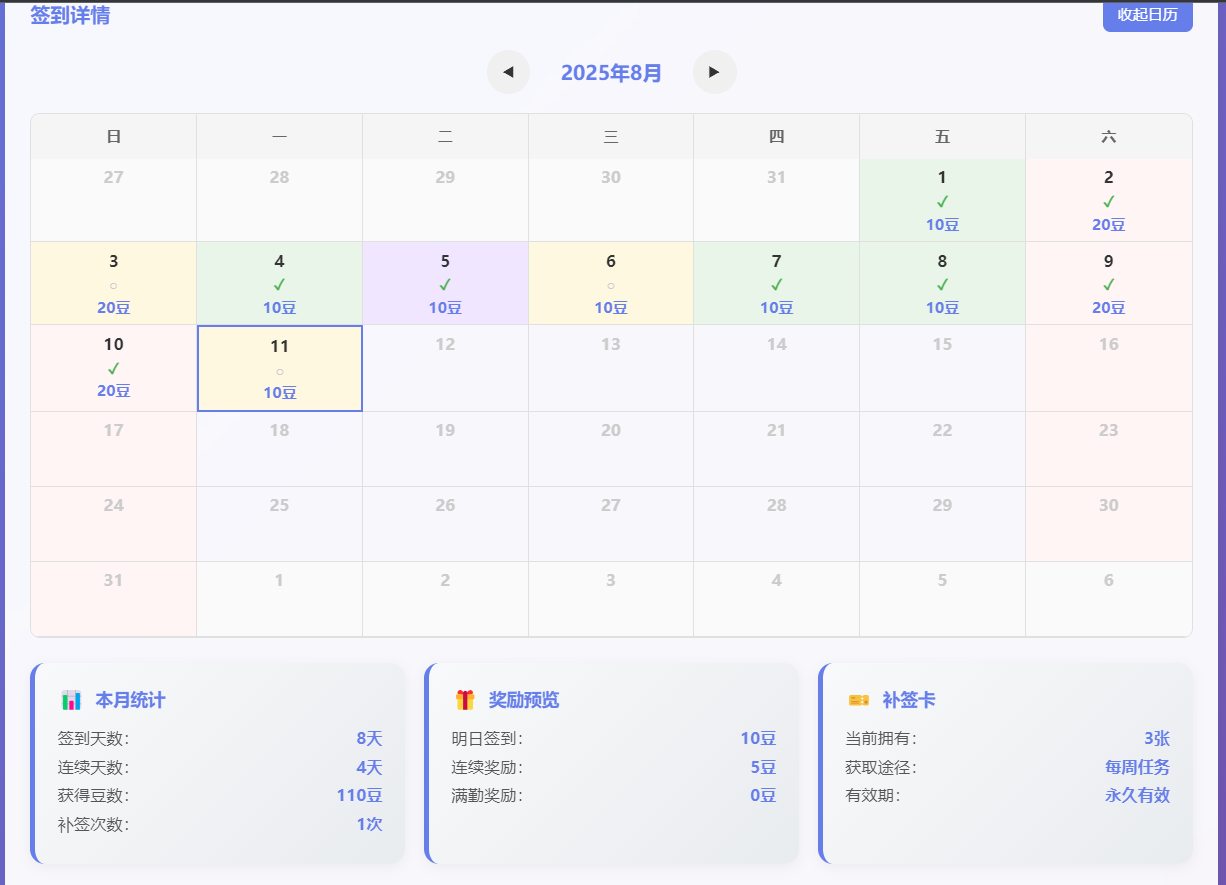This screenshot has width=1226, height=885.
Task: Select future date August 12
Action: click(x=445, y=368)
